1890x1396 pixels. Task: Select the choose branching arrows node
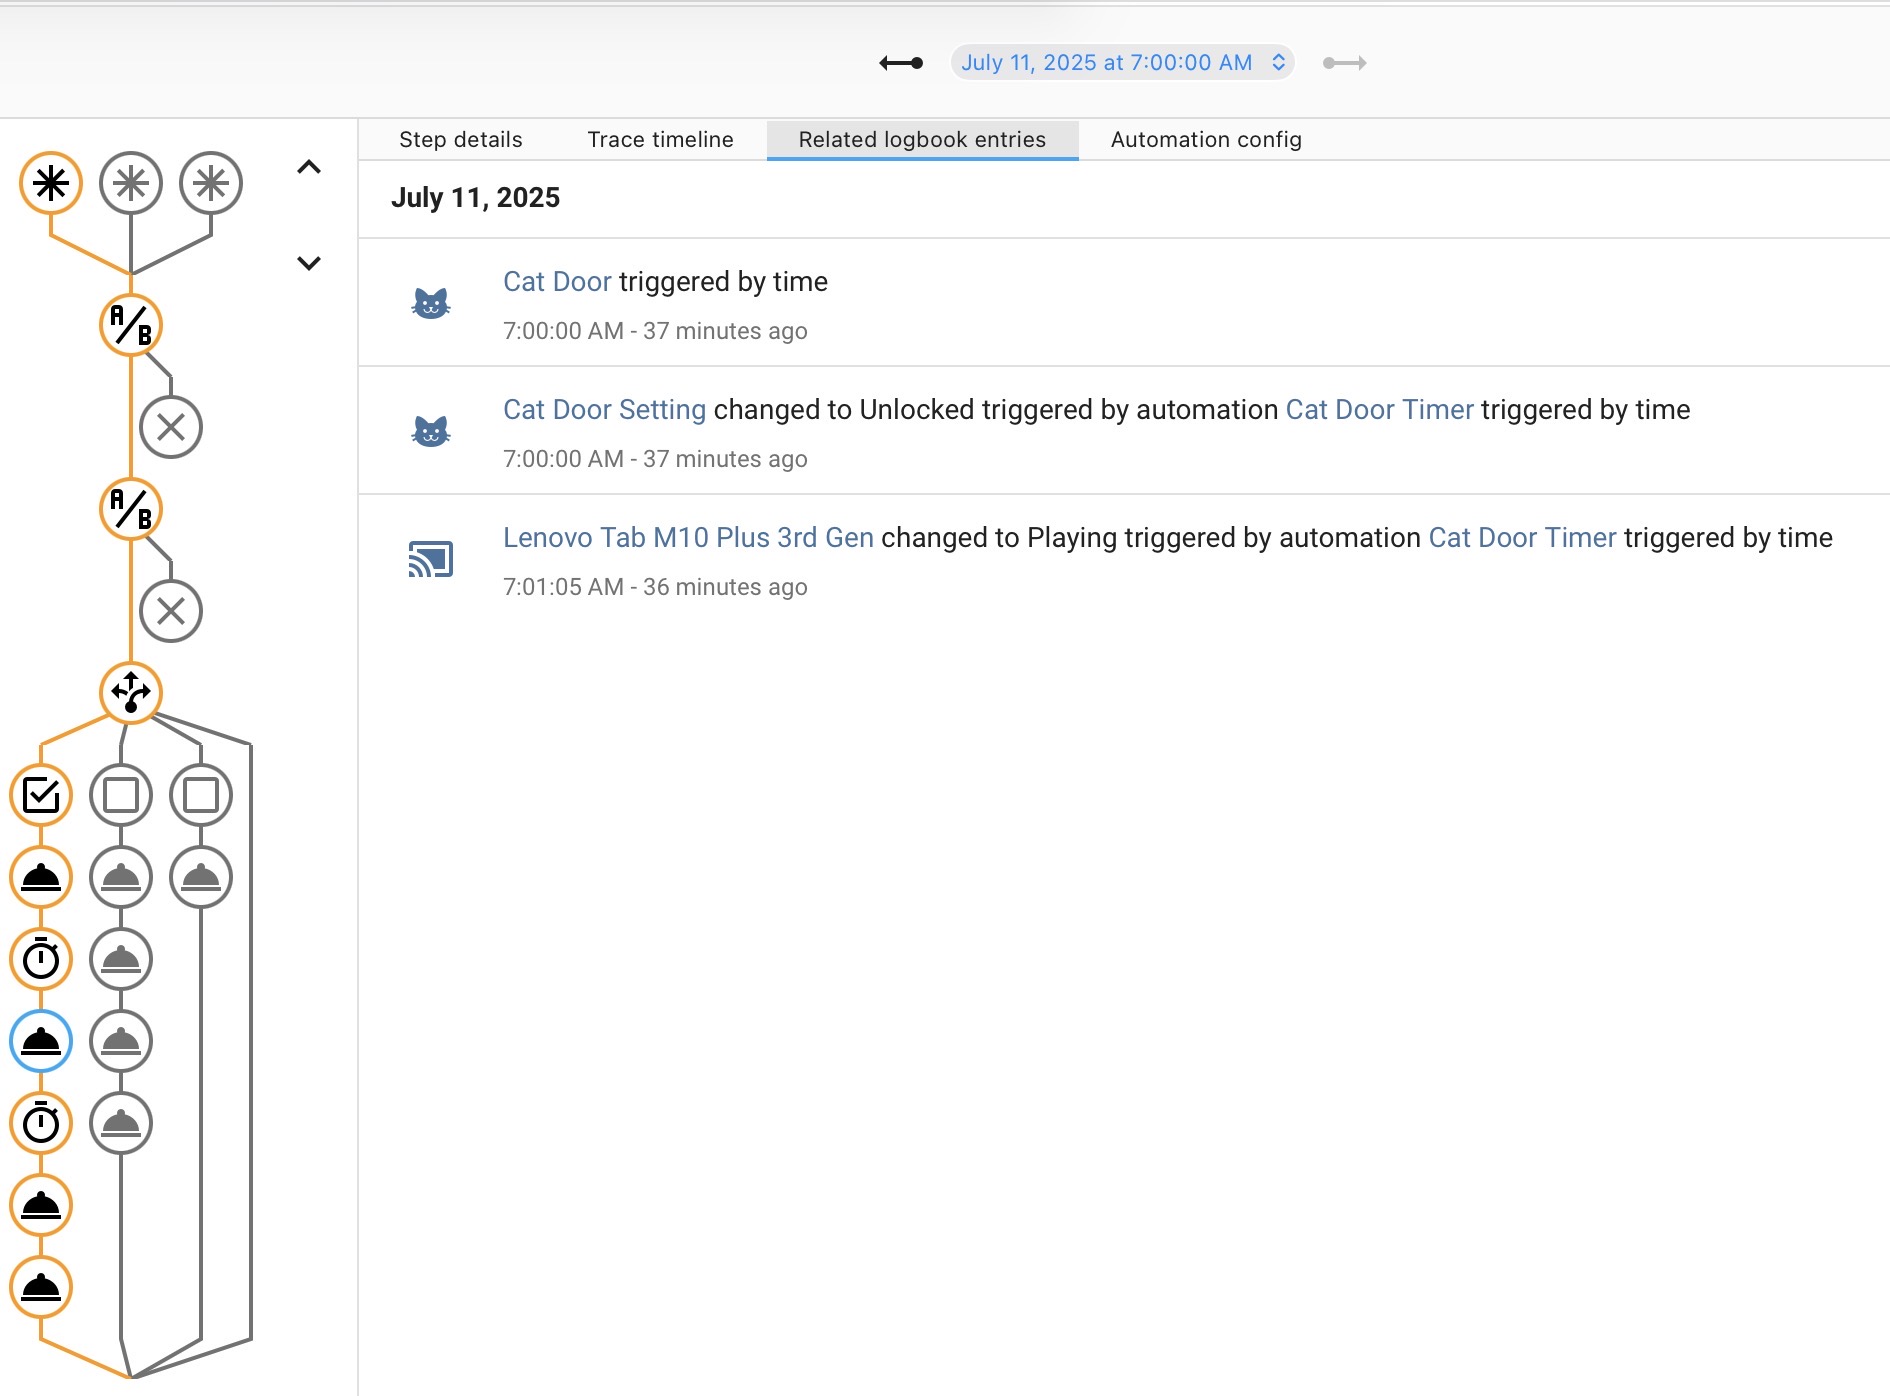131,692
